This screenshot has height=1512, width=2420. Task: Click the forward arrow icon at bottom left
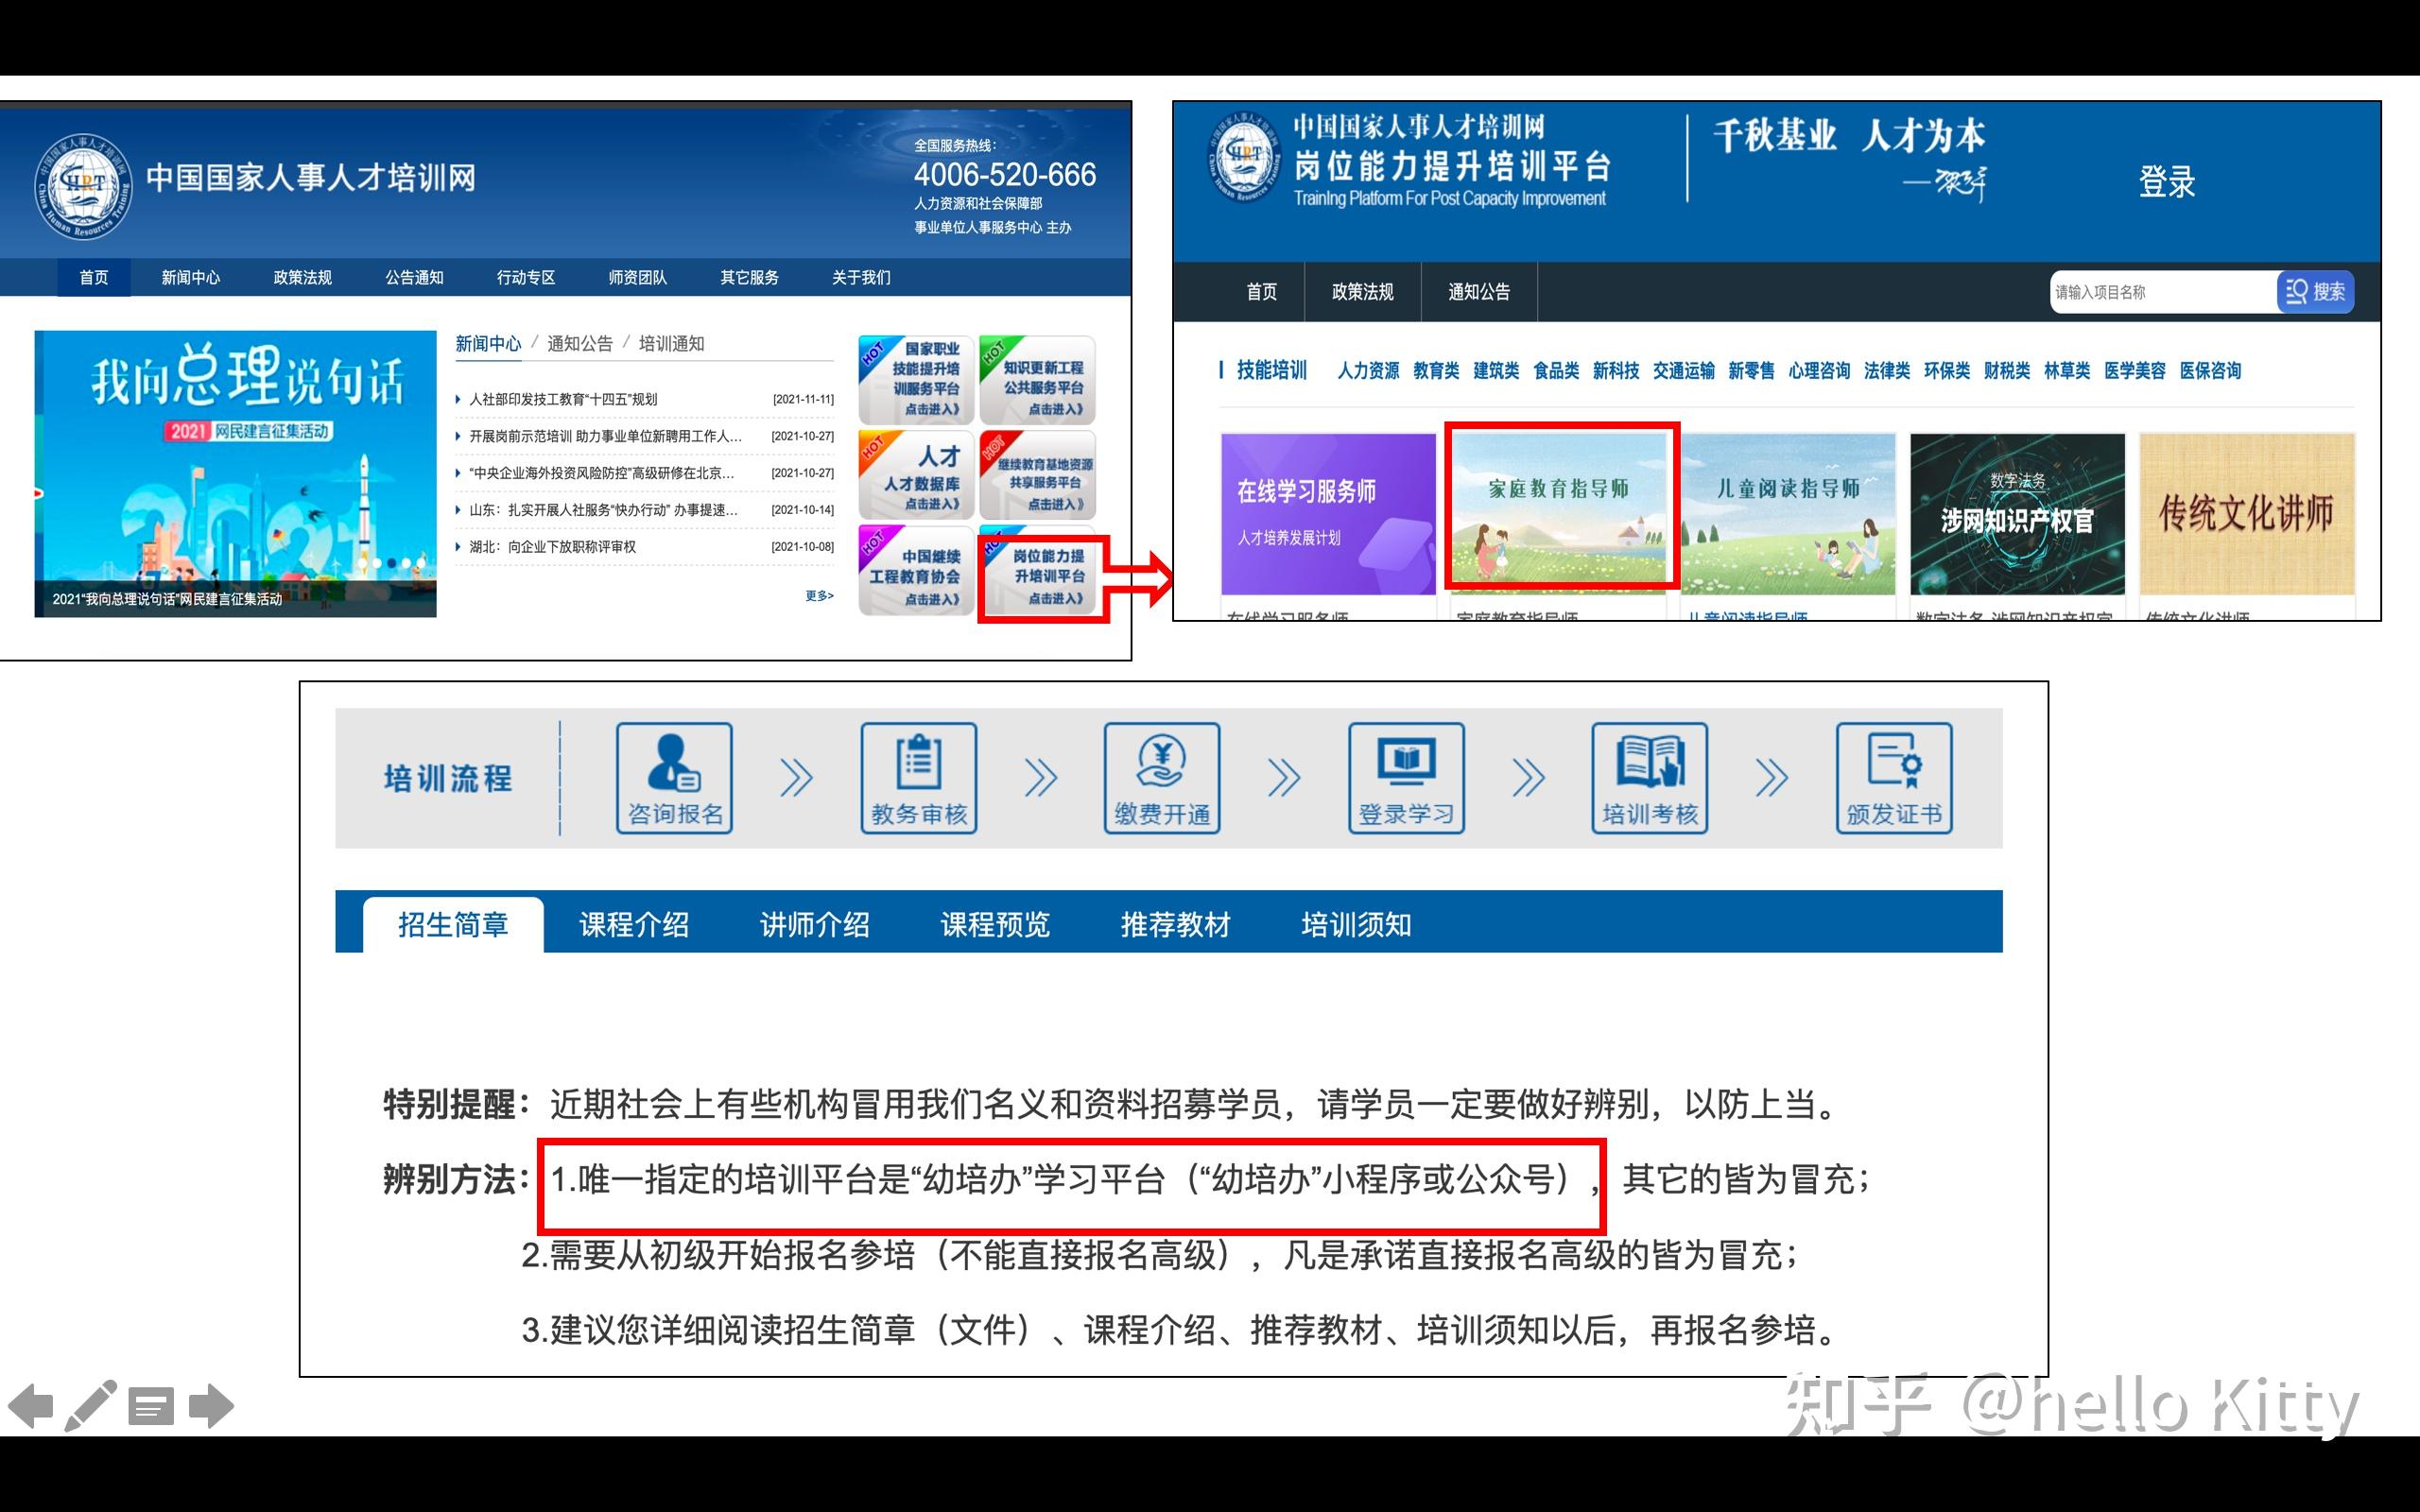[x=210, y=1405]
